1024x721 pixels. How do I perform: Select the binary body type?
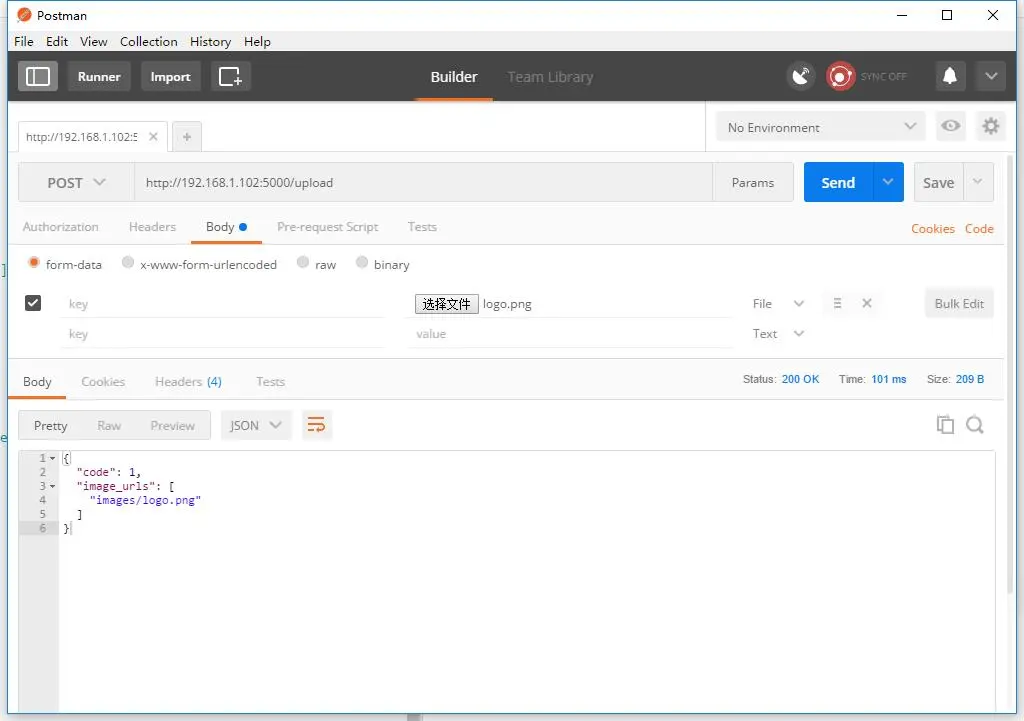click(362, 263)
